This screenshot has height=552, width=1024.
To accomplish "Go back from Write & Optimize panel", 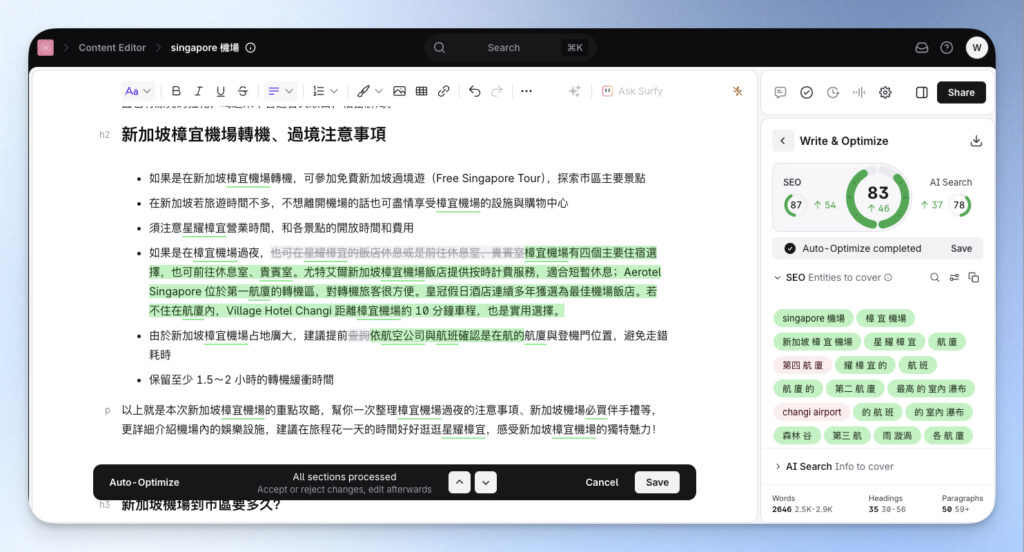I will pyautogui.click(x=782, y=140).
